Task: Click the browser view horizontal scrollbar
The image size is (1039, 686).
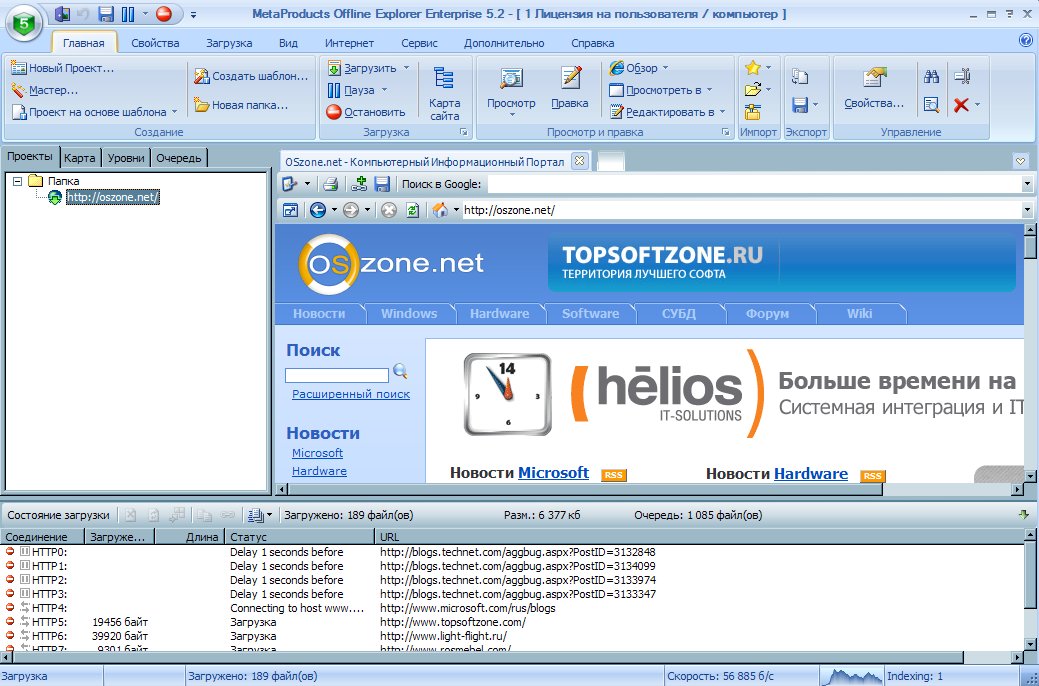Action: tap(586, 489)
